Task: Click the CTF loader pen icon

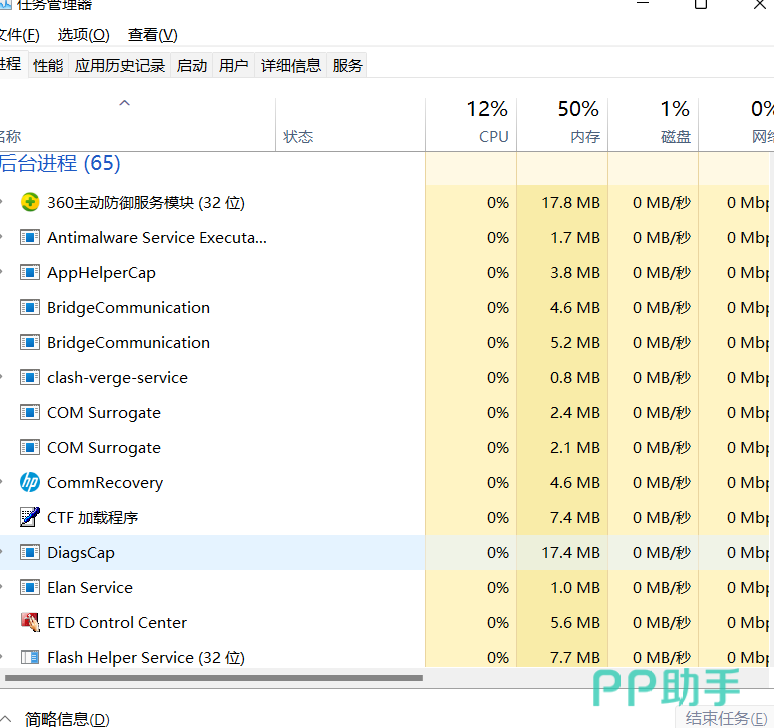Action: pos(30,517)
